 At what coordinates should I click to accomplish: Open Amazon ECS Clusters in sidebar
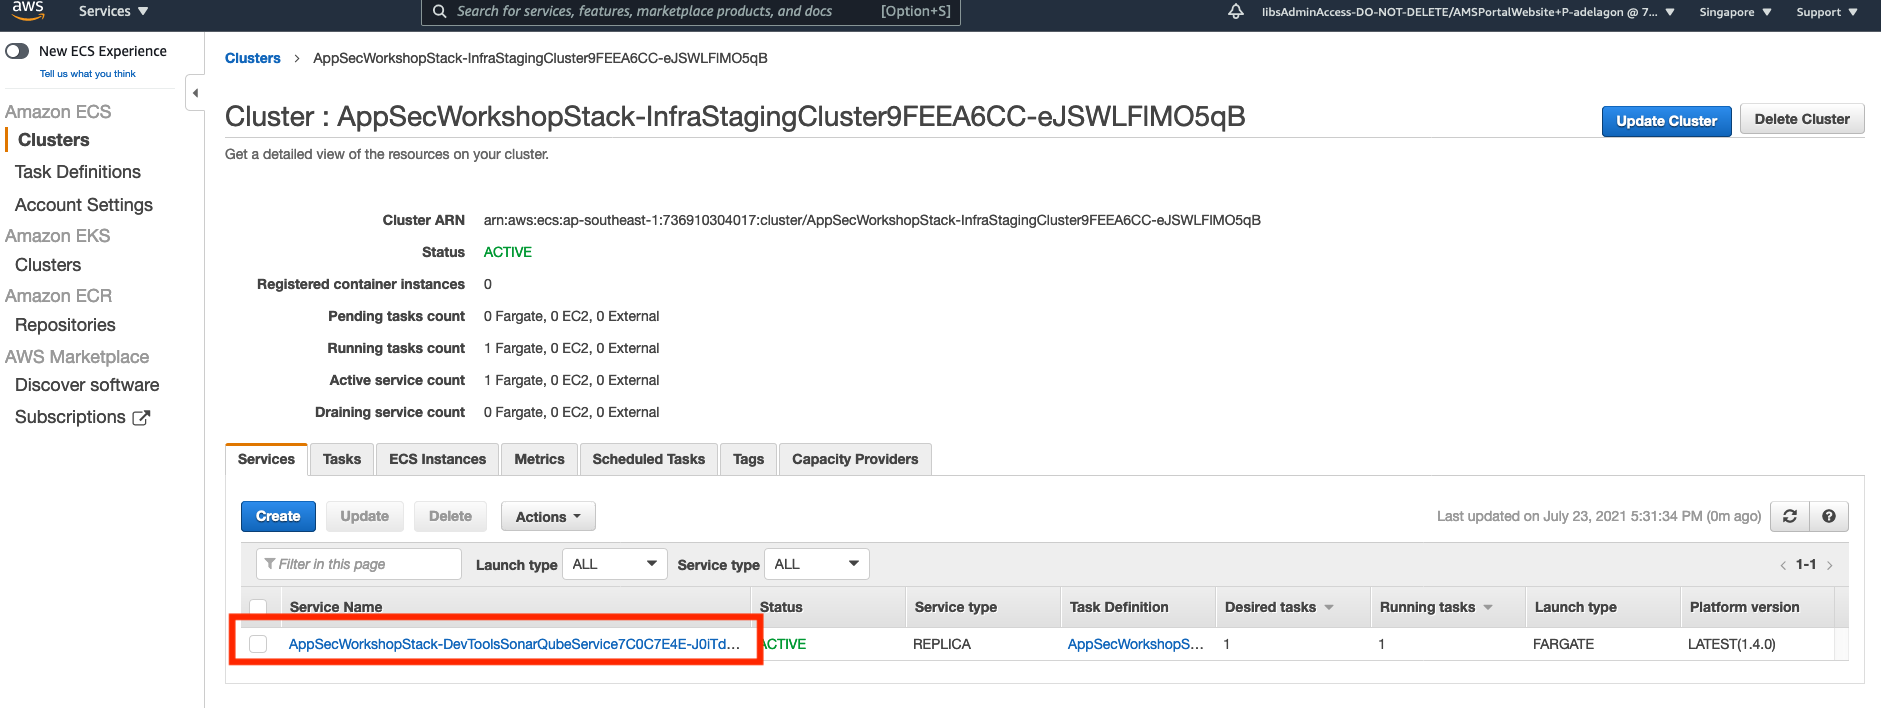click(x=54, y=140)
